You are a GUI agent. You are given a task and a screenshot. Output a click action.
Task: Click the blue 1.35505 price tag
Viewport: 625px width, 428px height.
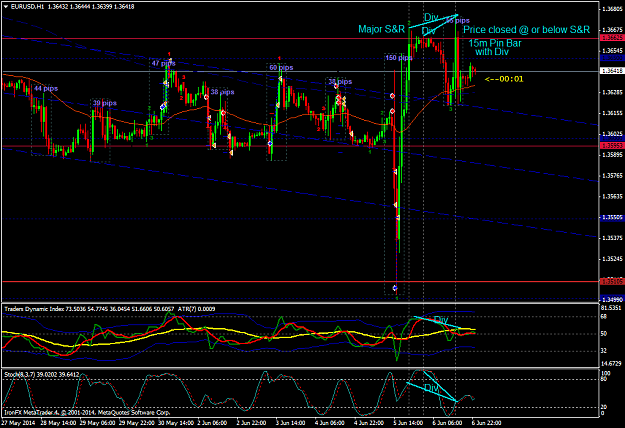coord(612,218)
